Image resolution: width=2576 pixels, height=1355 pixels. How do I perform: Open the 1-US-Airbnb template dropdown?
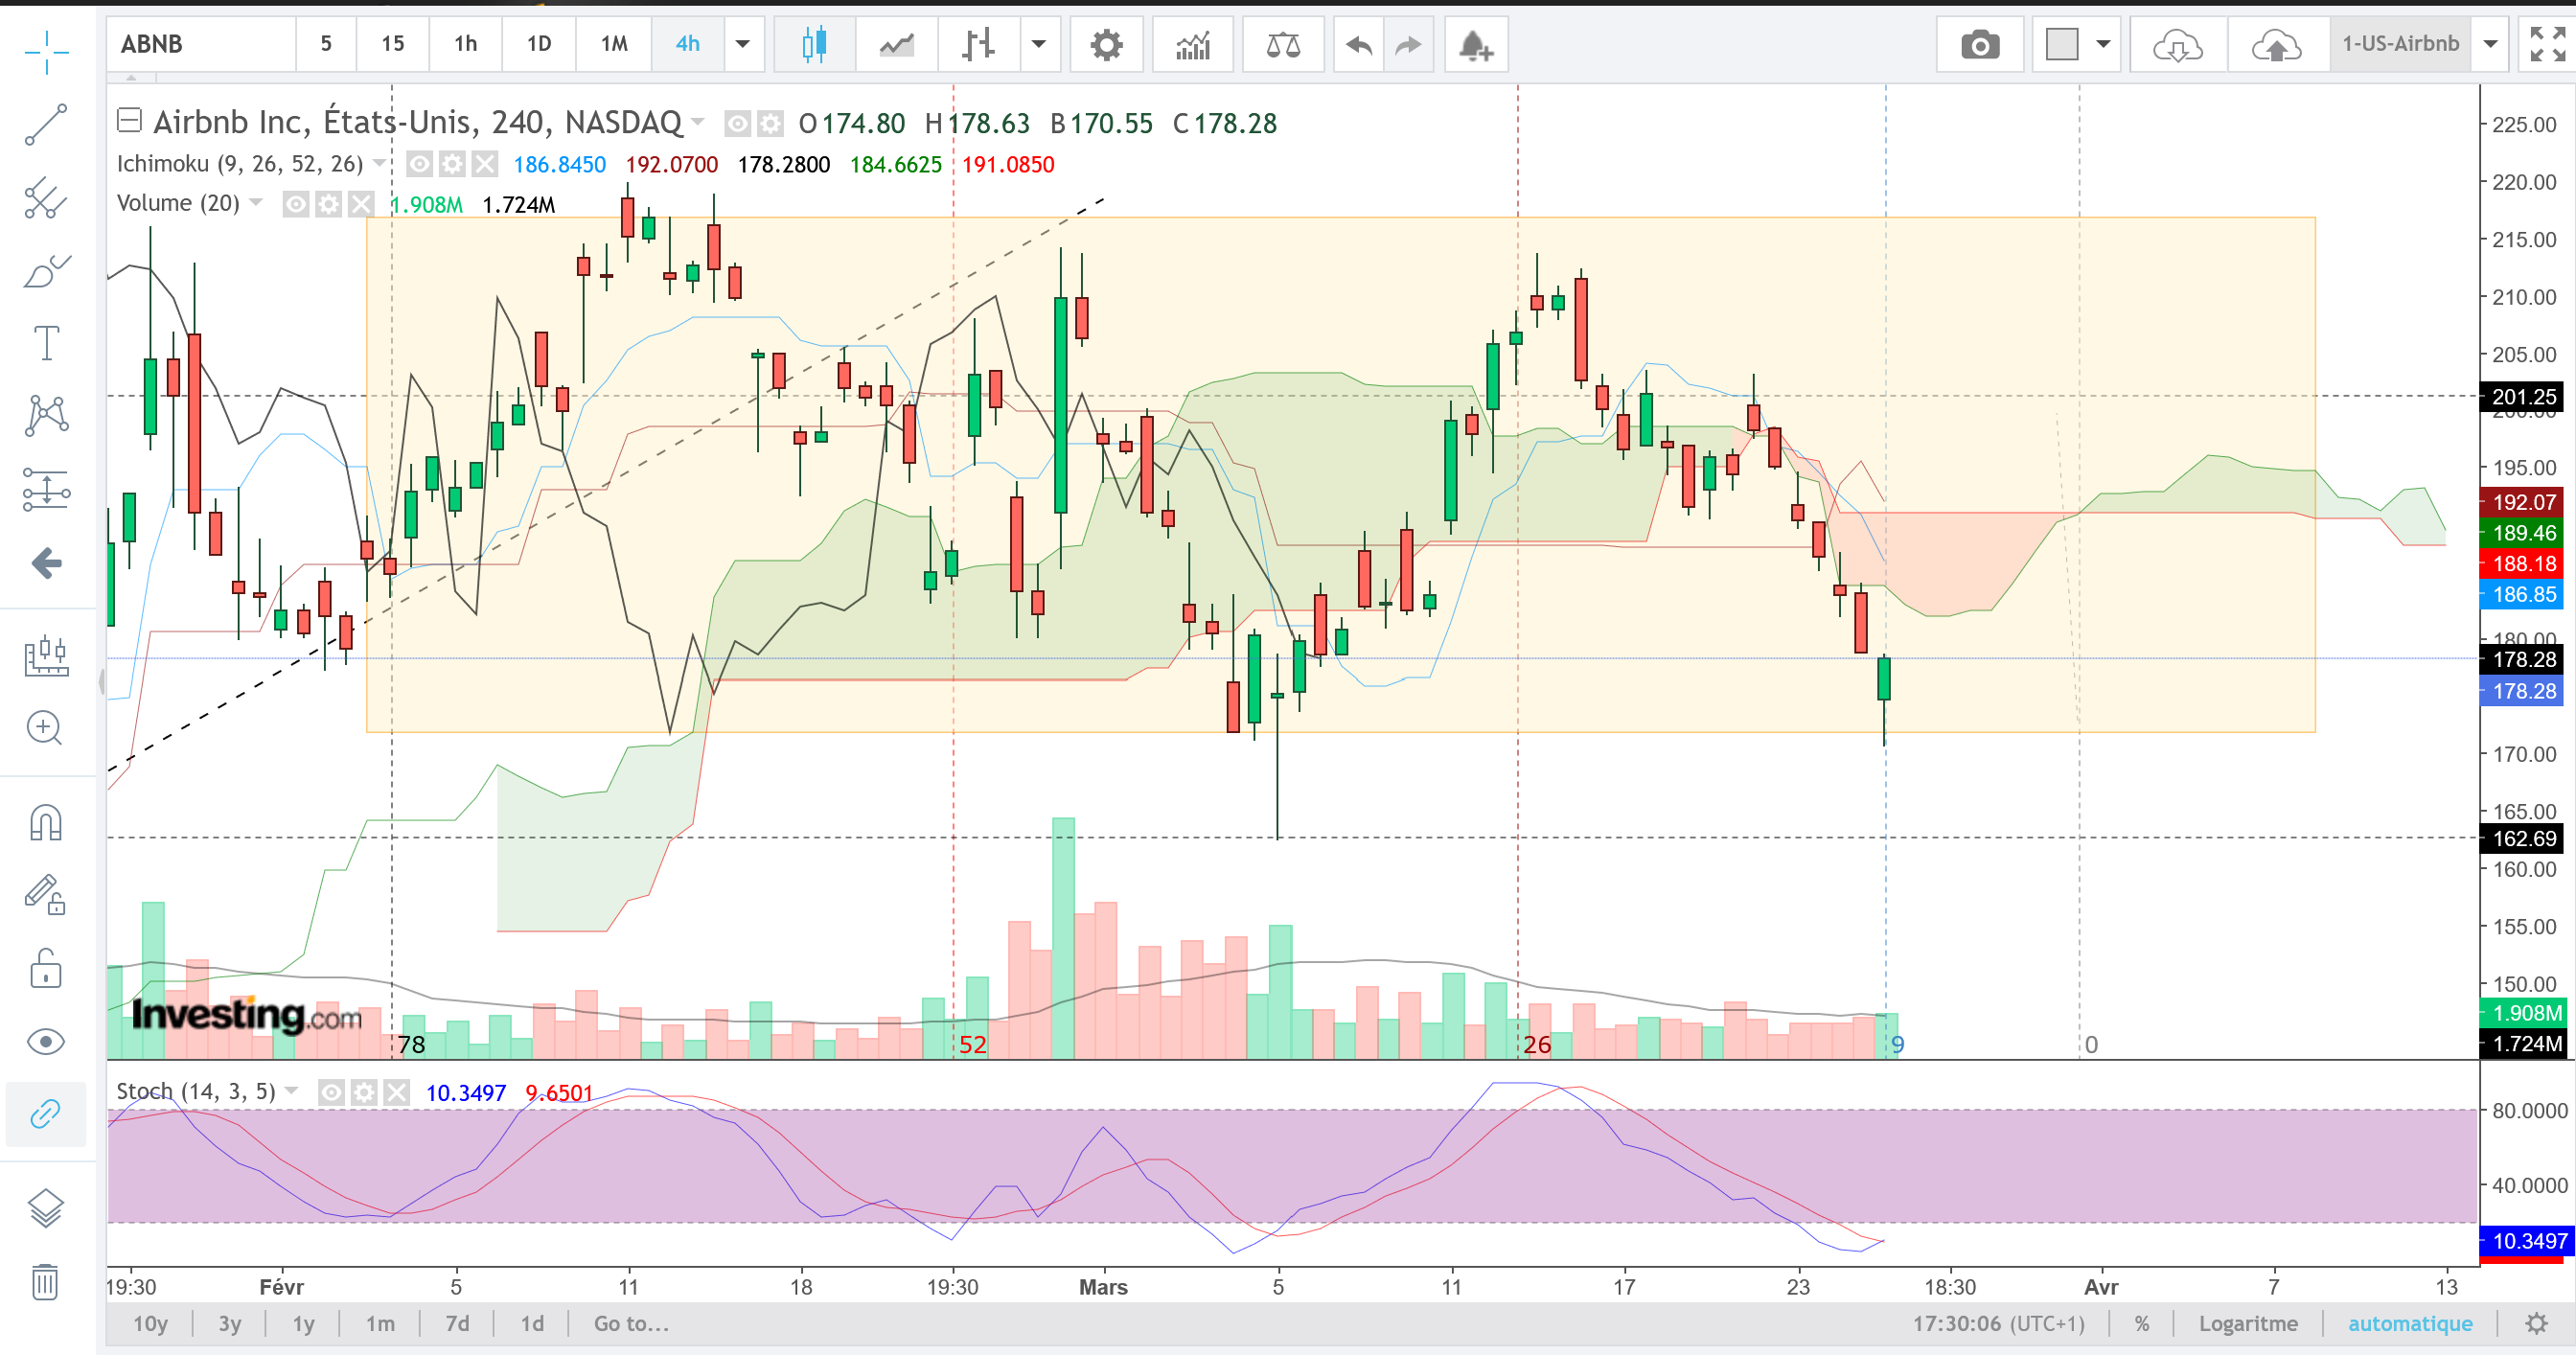(2491, 44)
